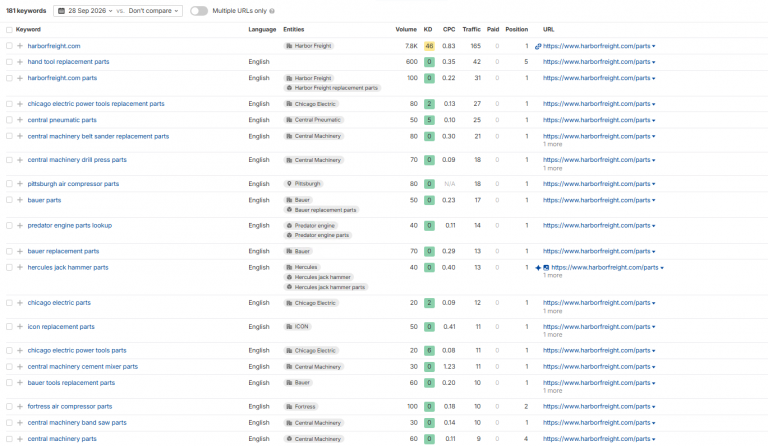
Task: Expand URL dropdown arrow on harborfreight.com row
Action: [654, 47]
